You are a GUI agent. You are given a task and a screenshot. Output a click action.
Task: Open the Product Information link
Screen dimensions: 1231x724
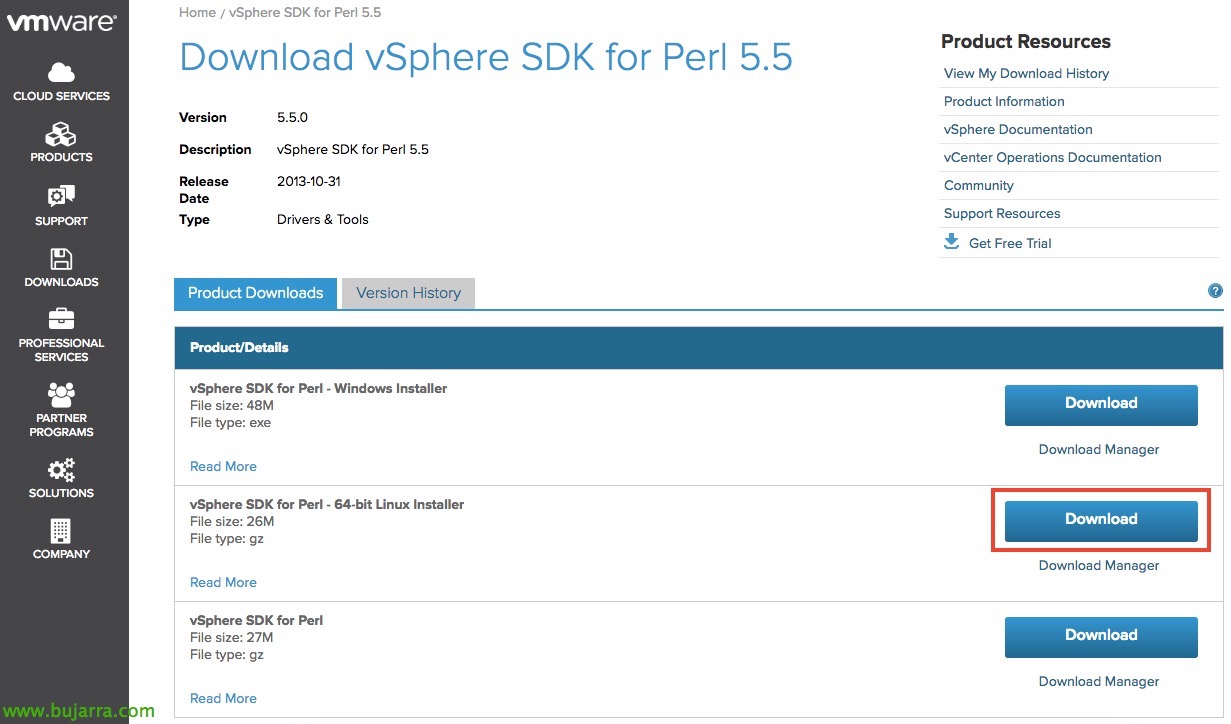coord(1004,102)
